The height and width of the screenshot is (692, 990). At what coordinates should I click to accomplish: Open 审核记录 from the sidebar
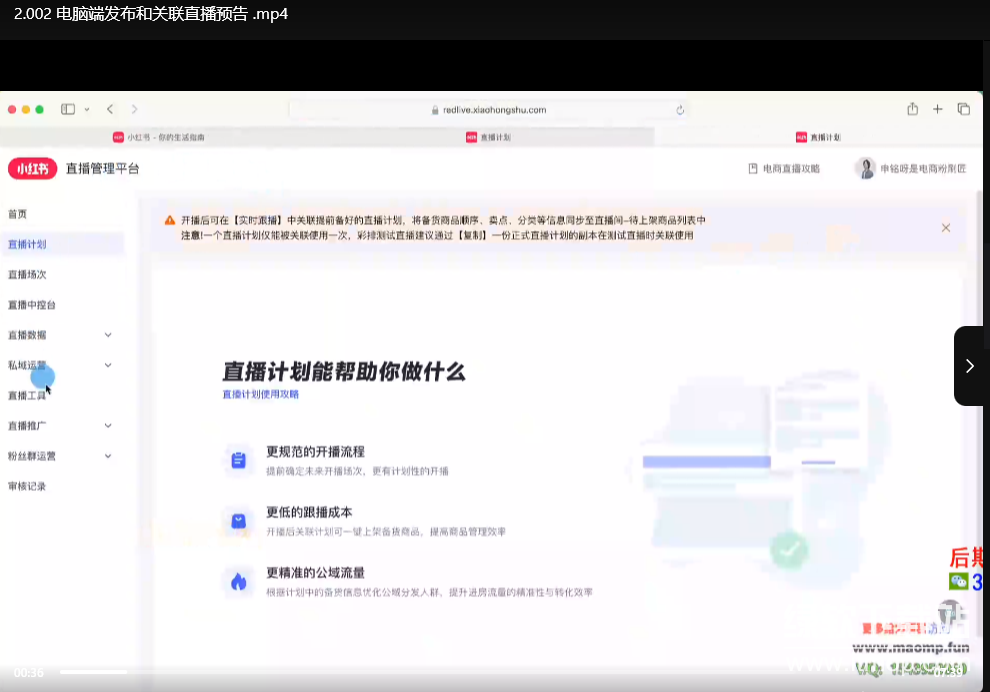tap(27, 486)
